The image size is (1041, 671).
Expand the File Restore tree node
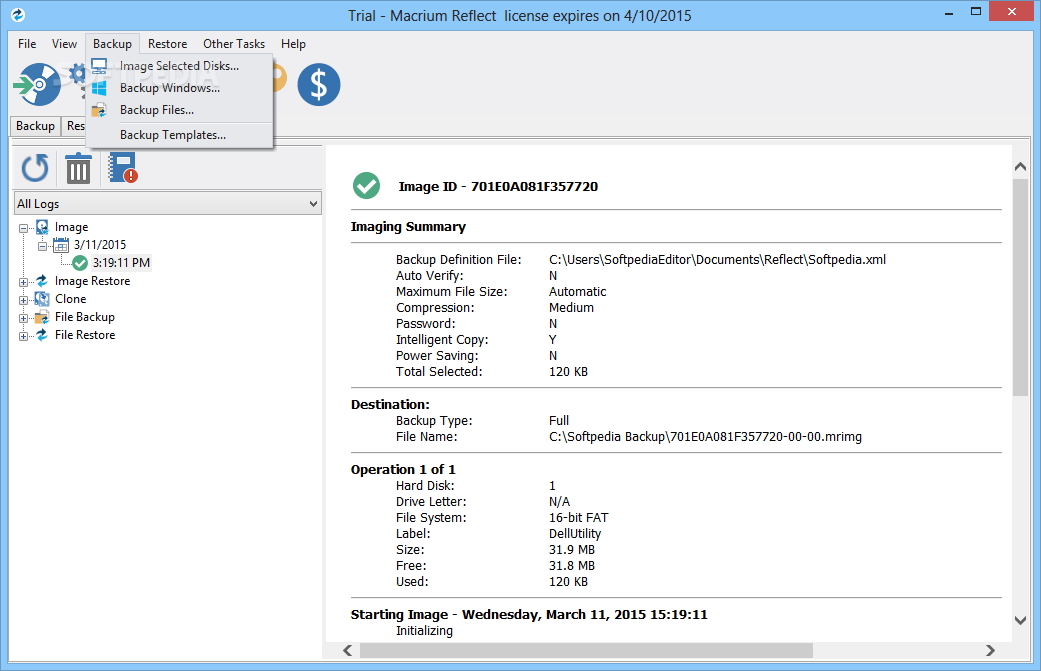[x=23, y=336]
